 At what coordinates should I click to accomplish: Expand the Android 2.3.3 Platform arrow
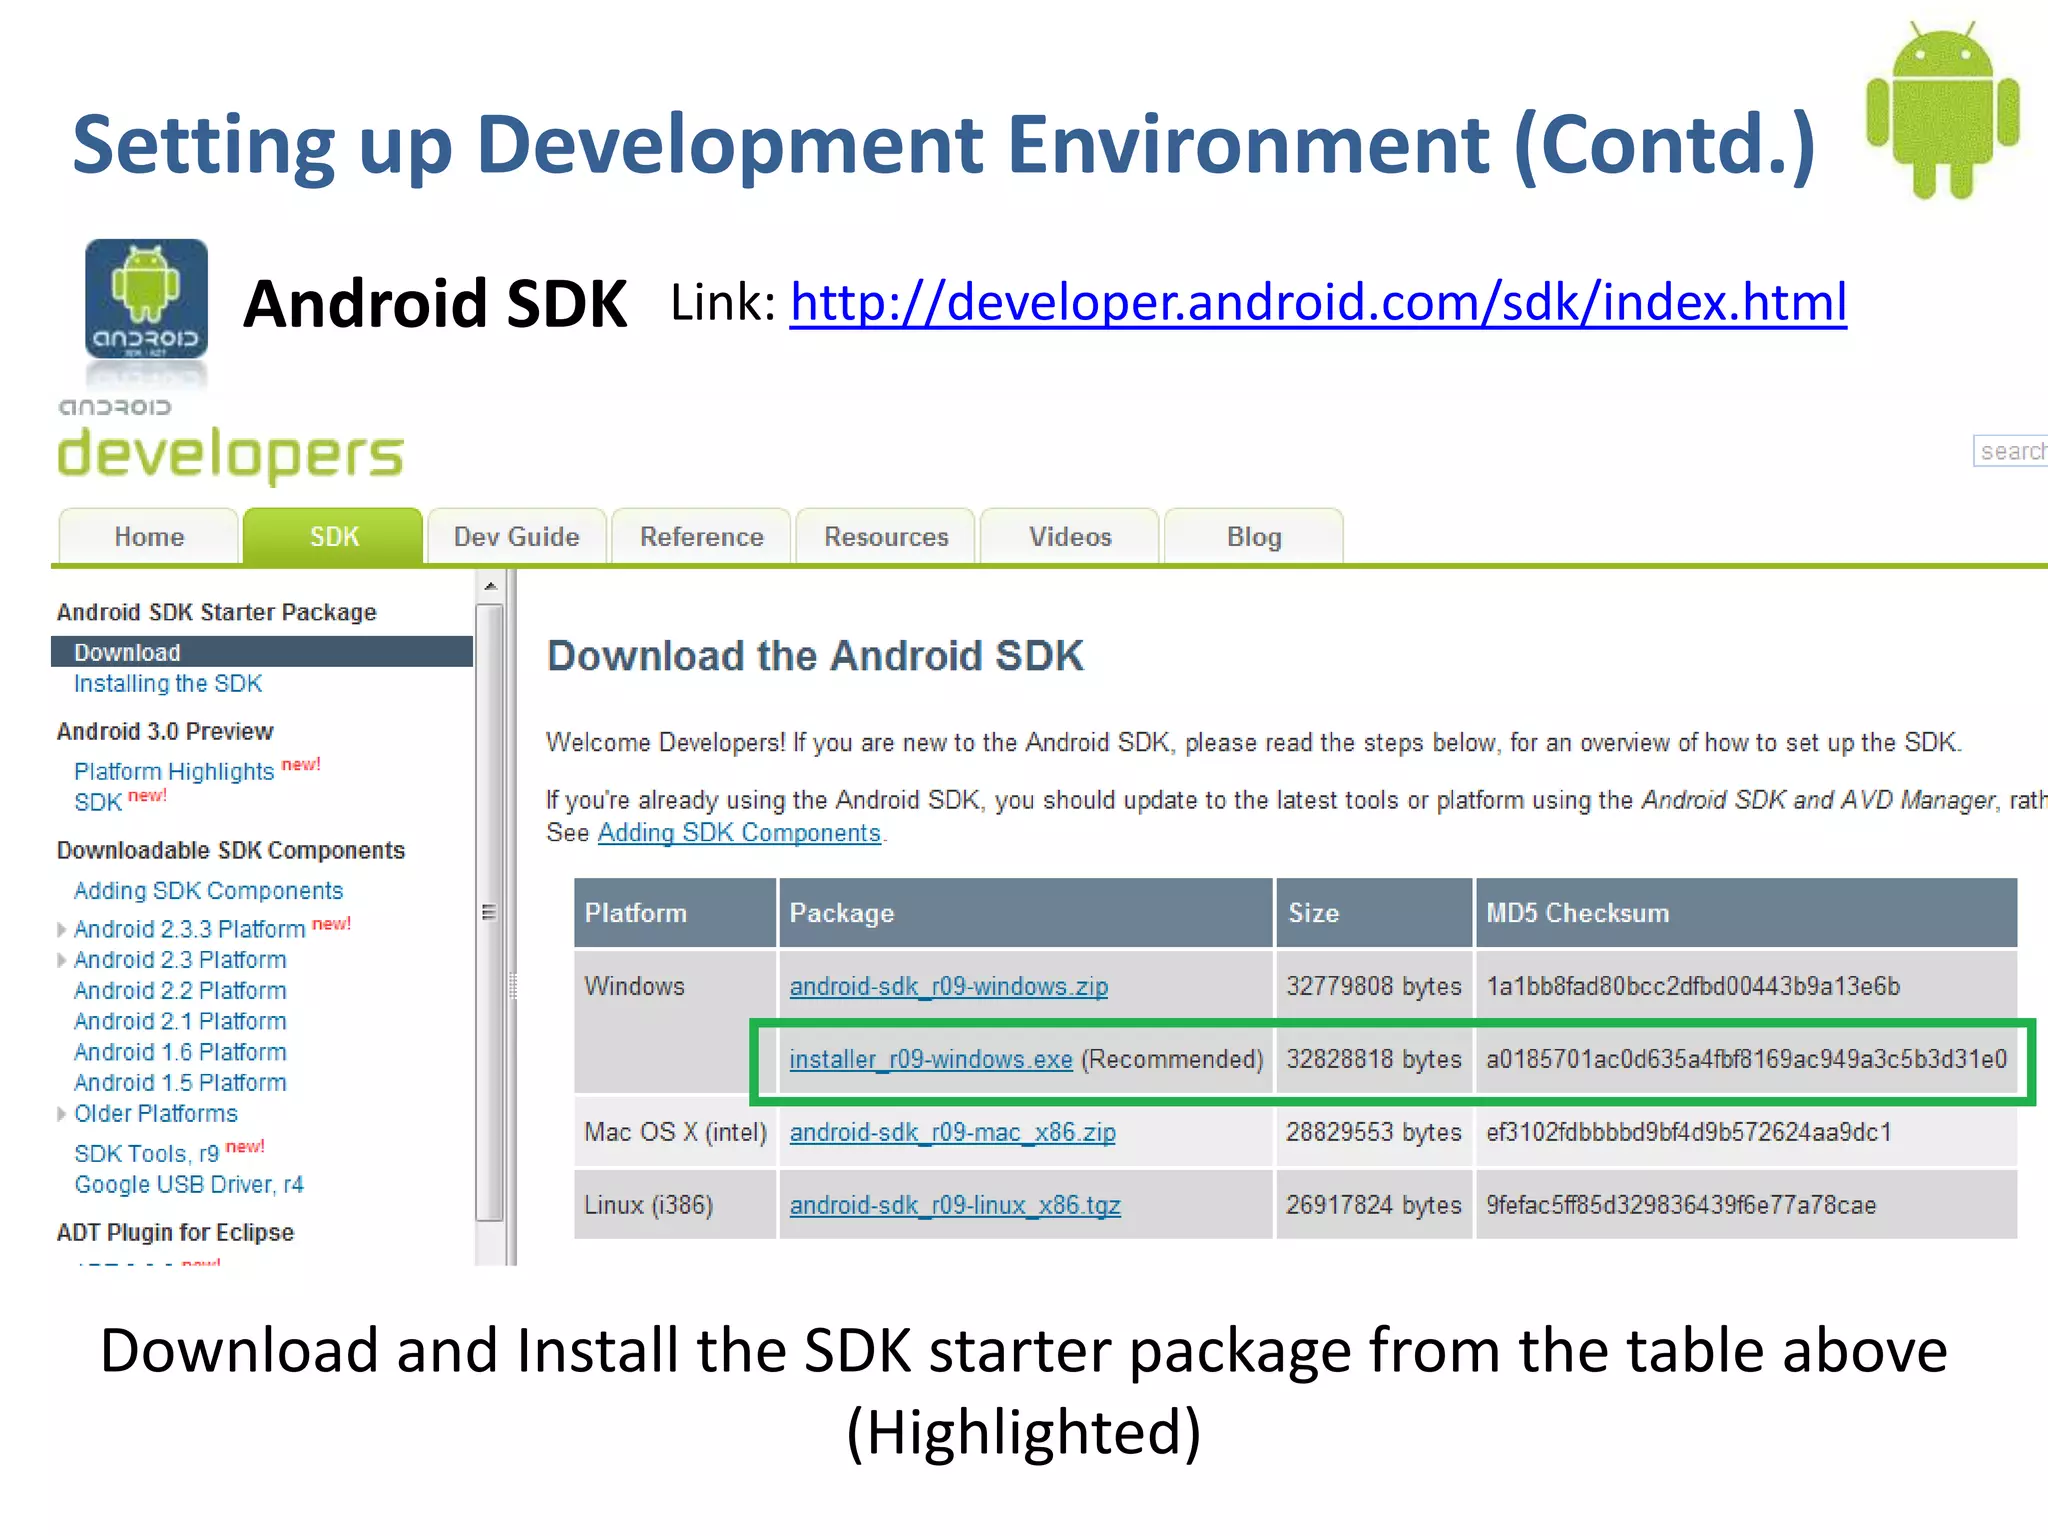pos(62,930)
